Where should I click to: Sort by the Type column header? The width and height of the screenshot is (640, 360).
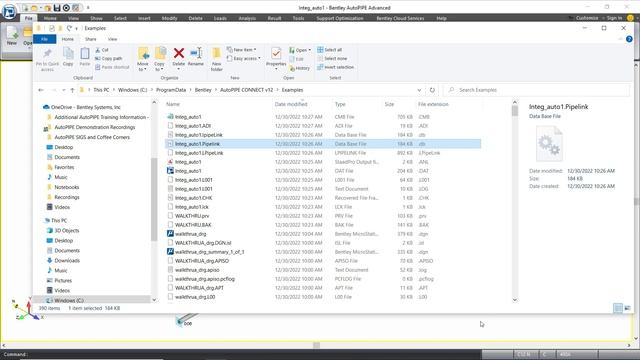coord(340,104)
